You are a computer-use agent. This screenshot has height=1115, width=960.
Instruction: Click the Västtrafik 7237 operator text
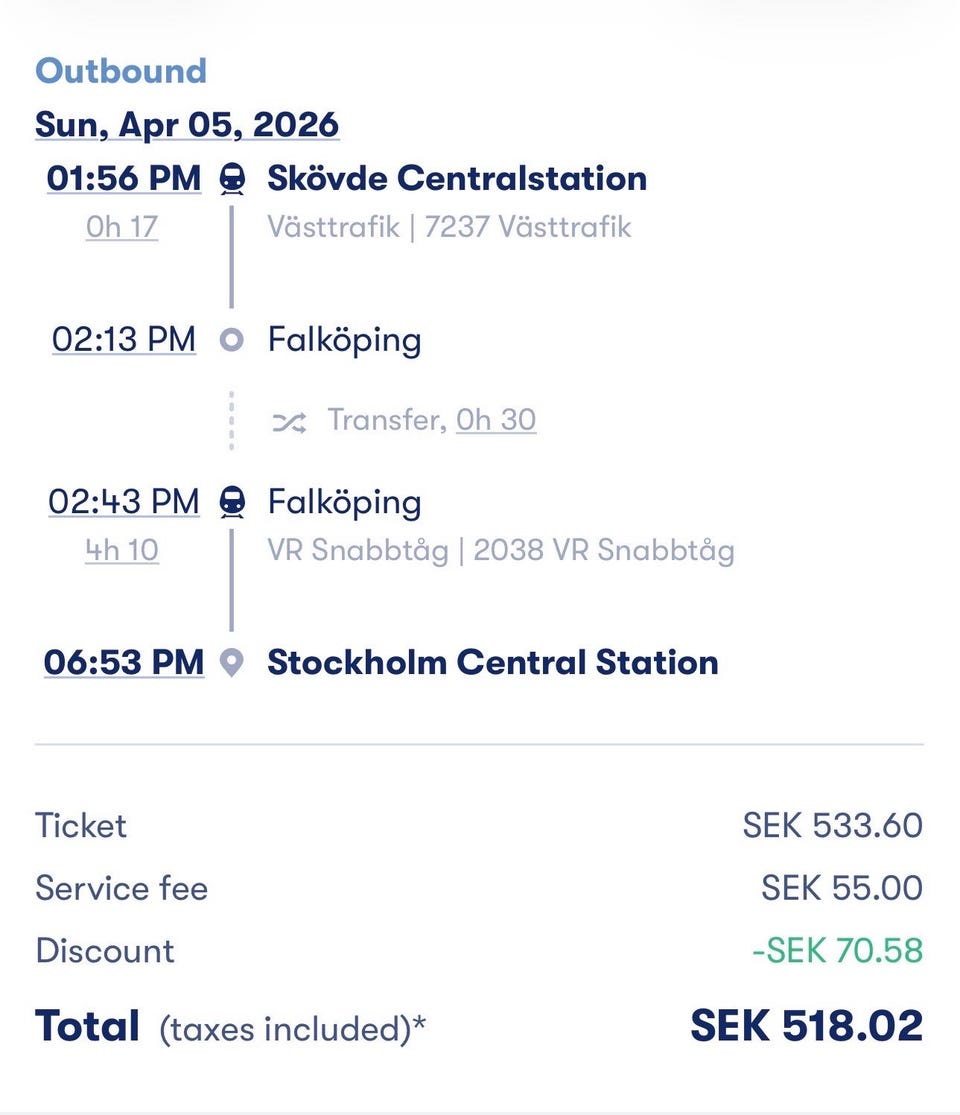click(449, 227)
